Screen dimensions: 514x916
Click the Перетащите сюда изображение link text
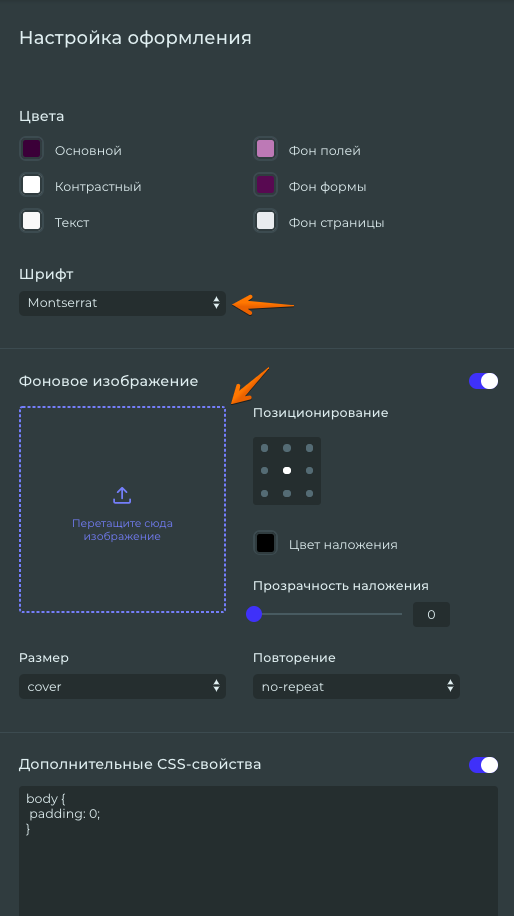(x=122, y=530)
